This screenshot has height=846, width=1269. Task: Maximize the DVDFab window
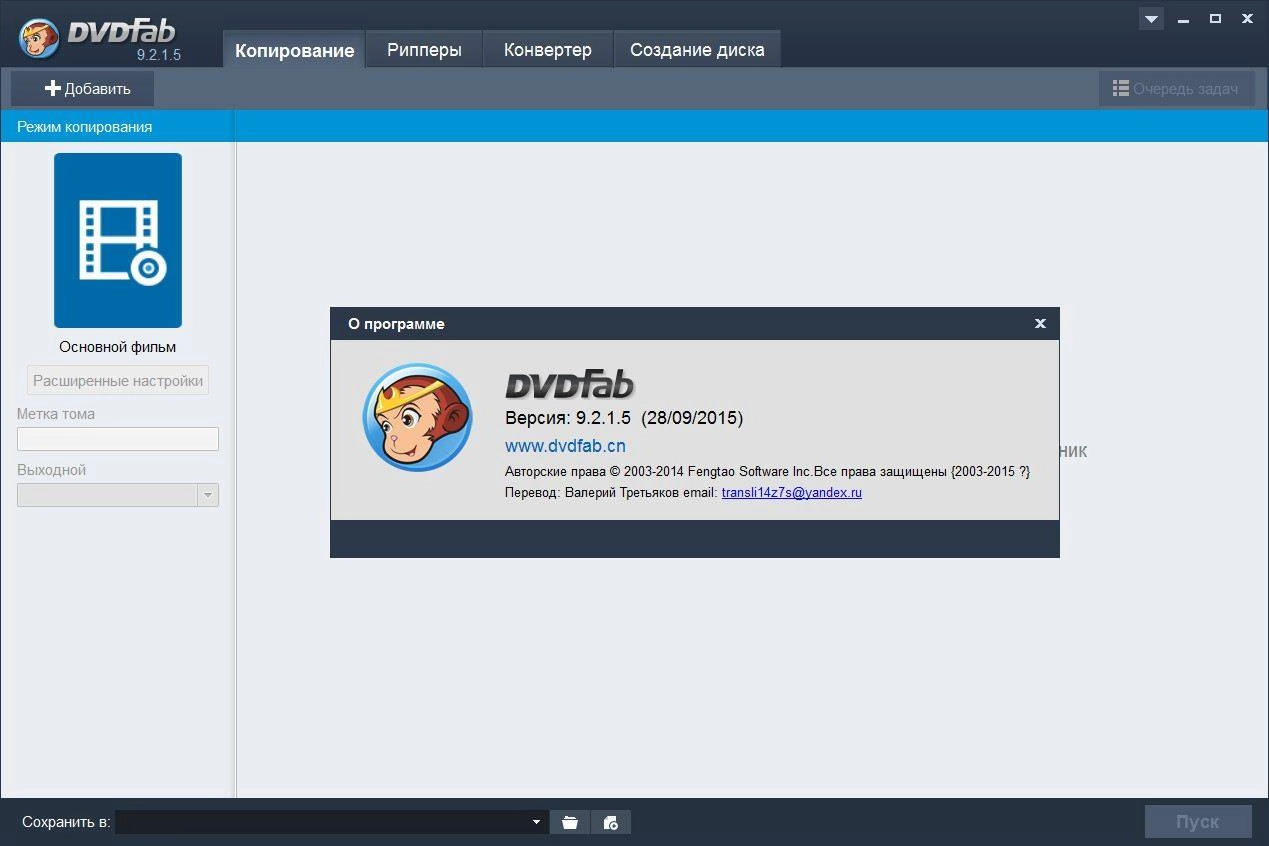click(x=1215, y=18)
